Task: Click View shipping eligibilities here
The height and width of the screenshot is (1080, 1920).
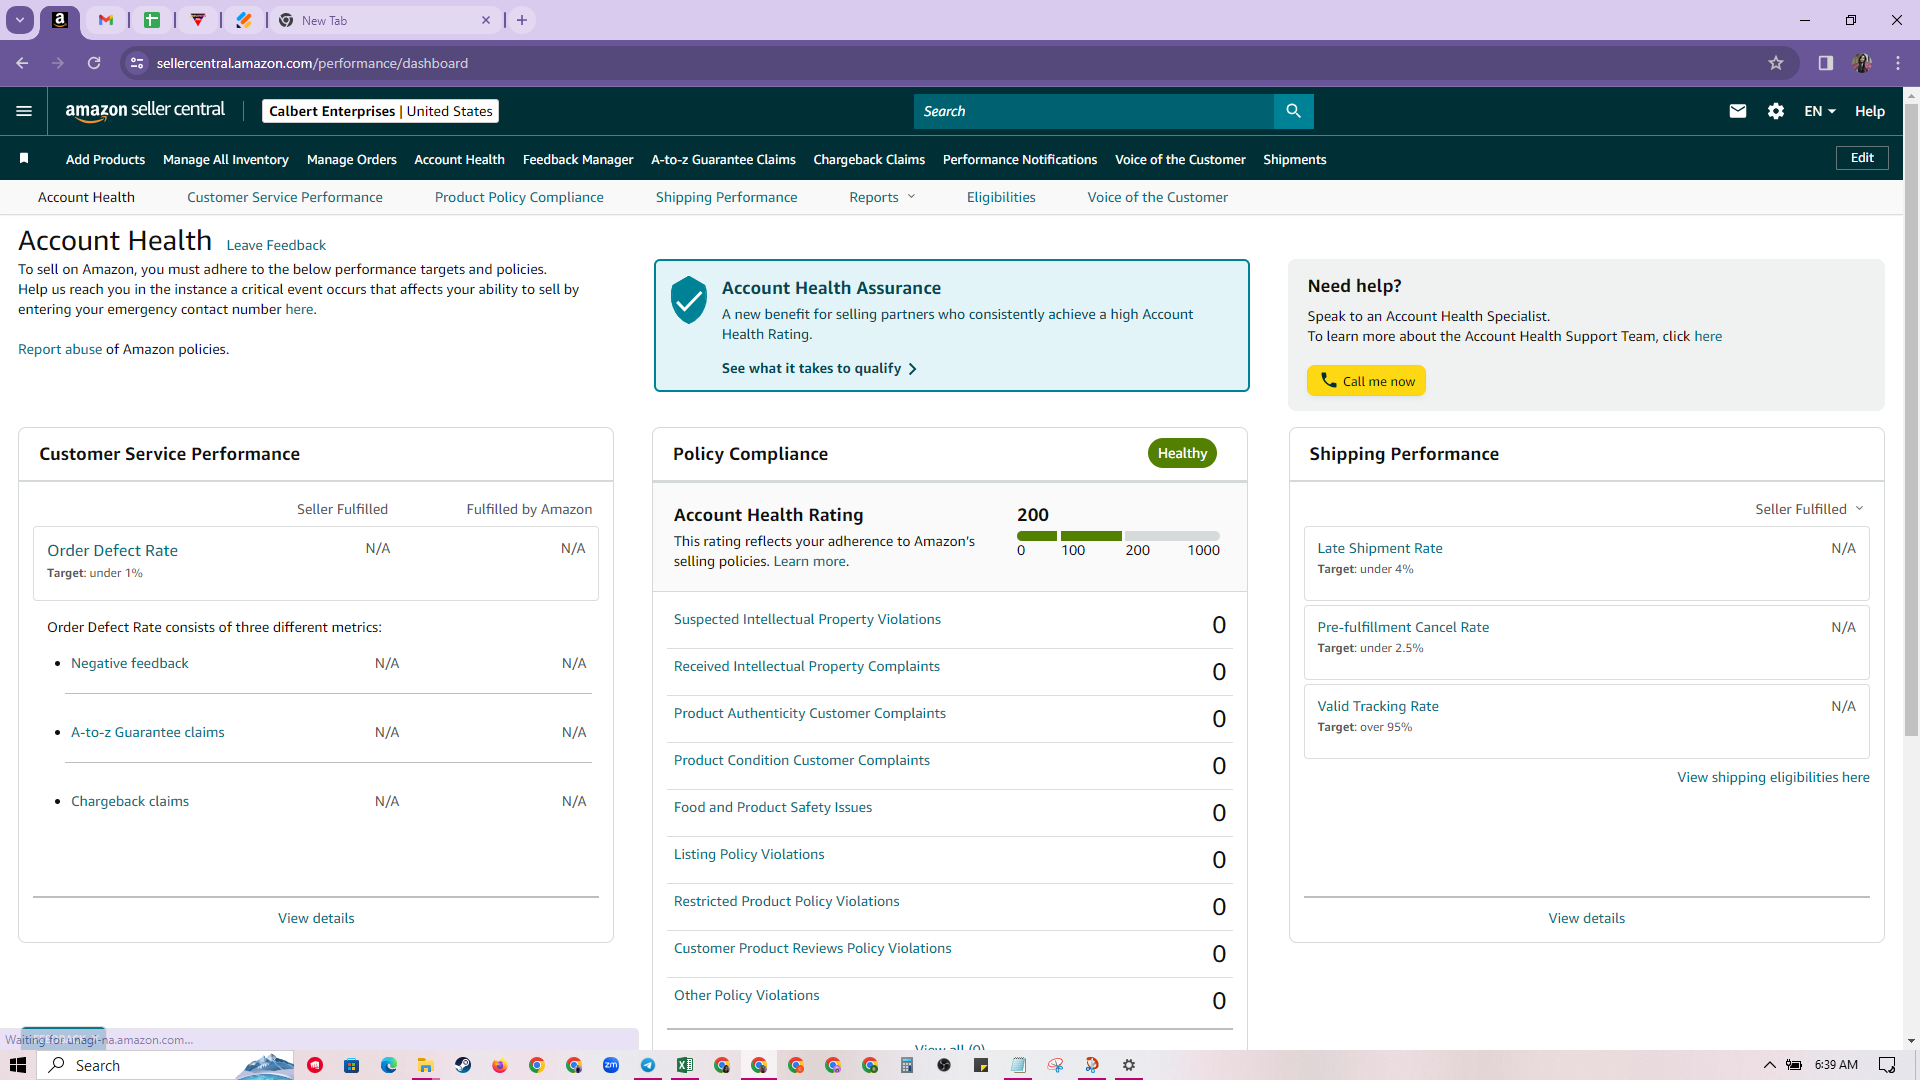Action: tap(1773, 777)
